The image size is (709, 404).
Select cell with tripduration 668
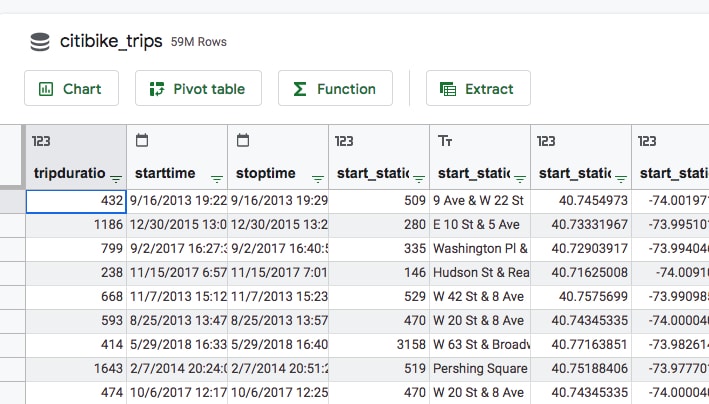(x=76, y=297)
